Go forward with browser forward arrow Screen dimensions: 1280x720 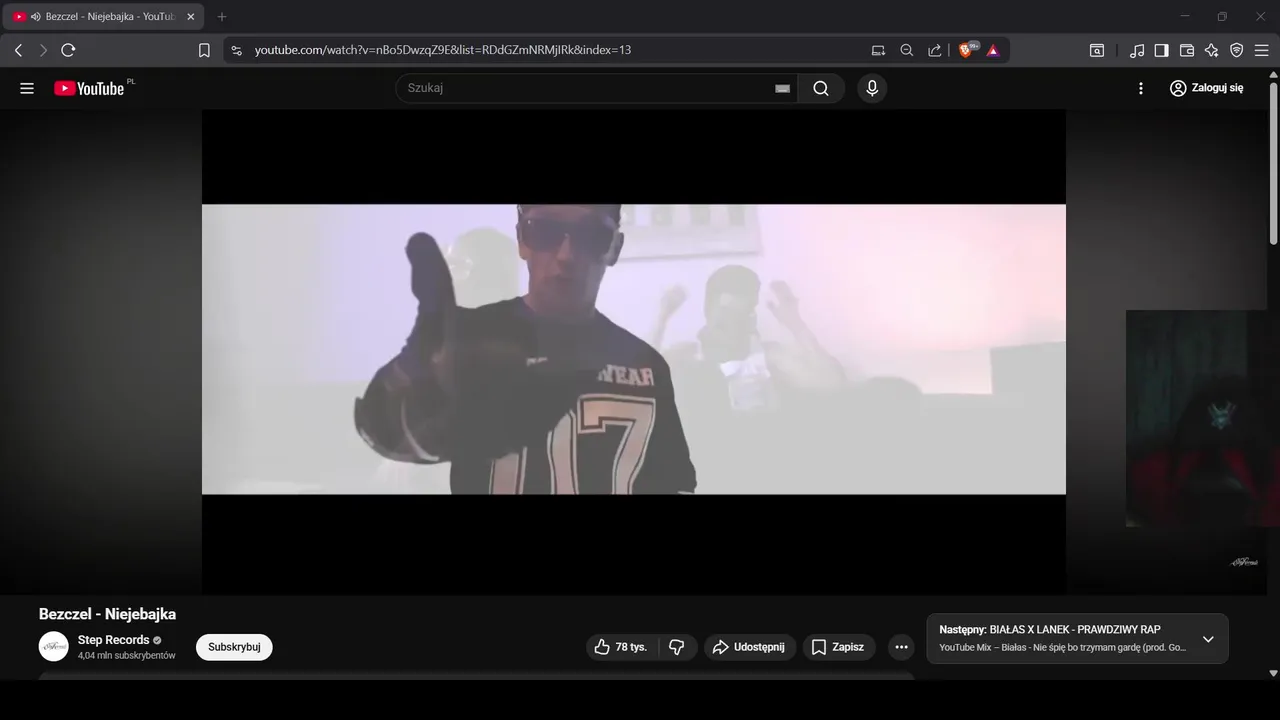click(43, 50)
